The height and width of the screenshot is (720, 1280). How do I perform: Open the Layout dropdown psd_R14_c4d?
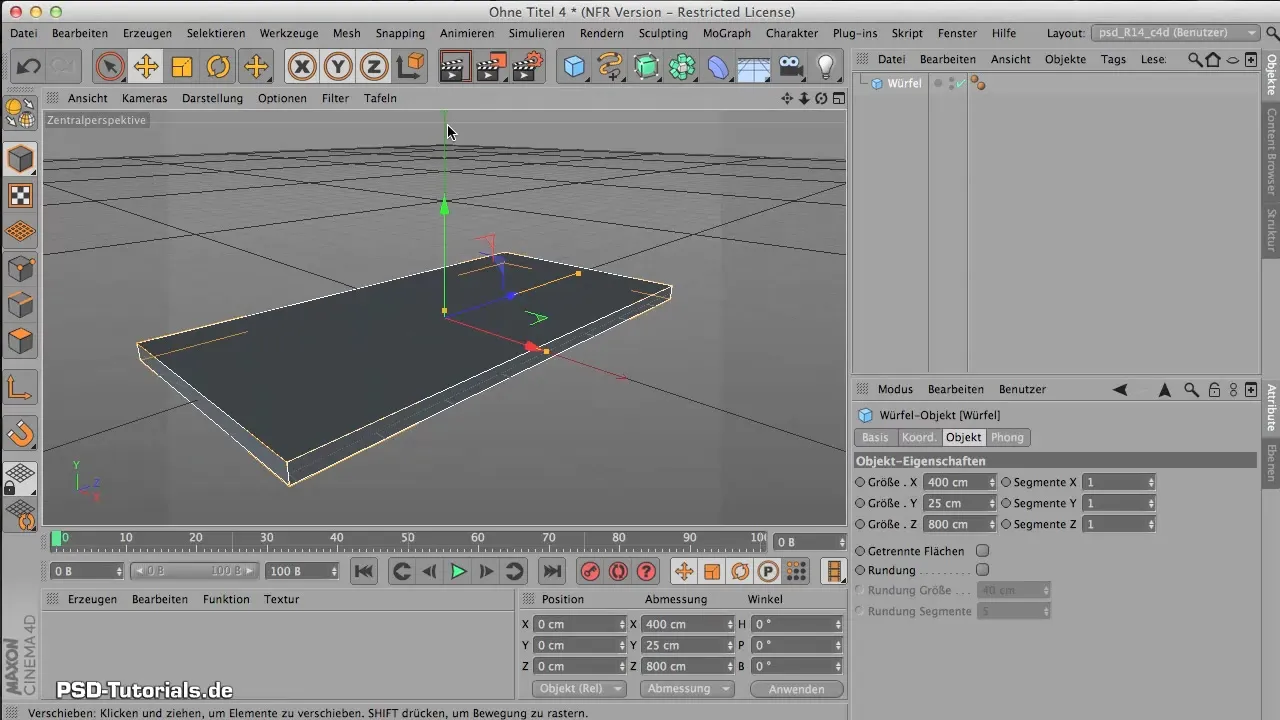(1175, 33)
